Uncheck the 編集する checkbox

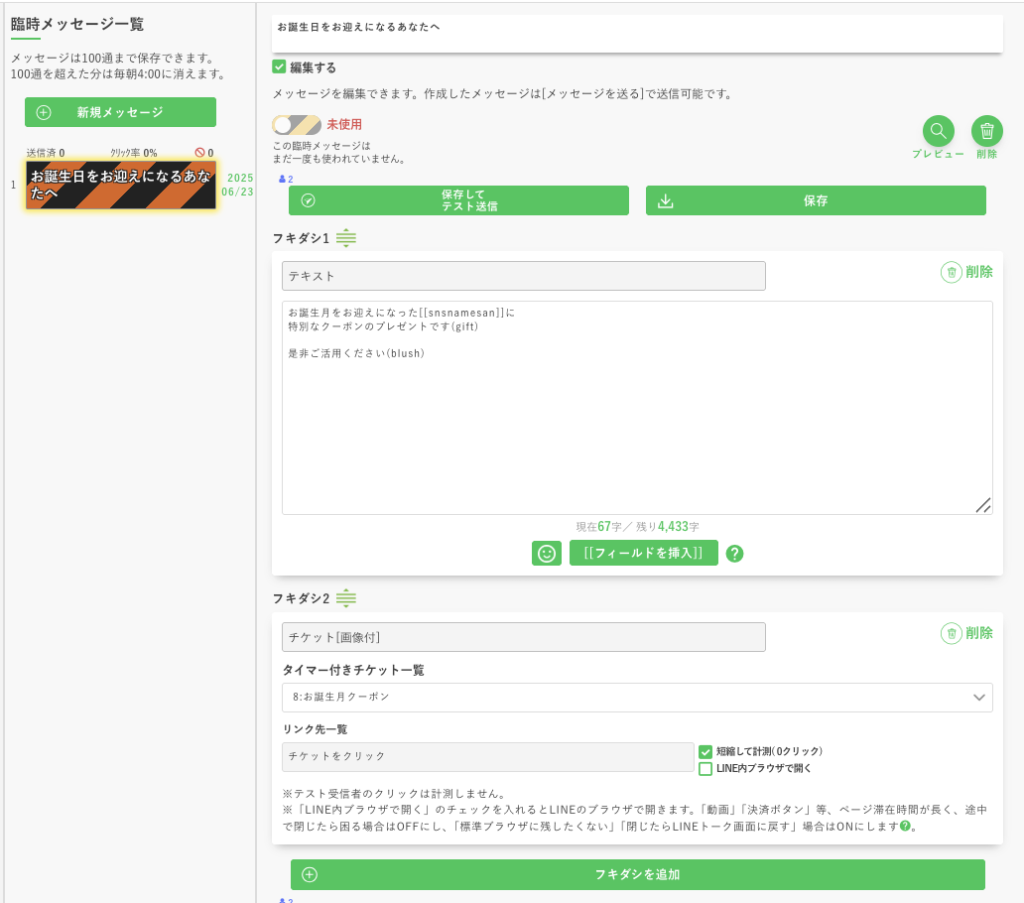[x=280, y=67]
